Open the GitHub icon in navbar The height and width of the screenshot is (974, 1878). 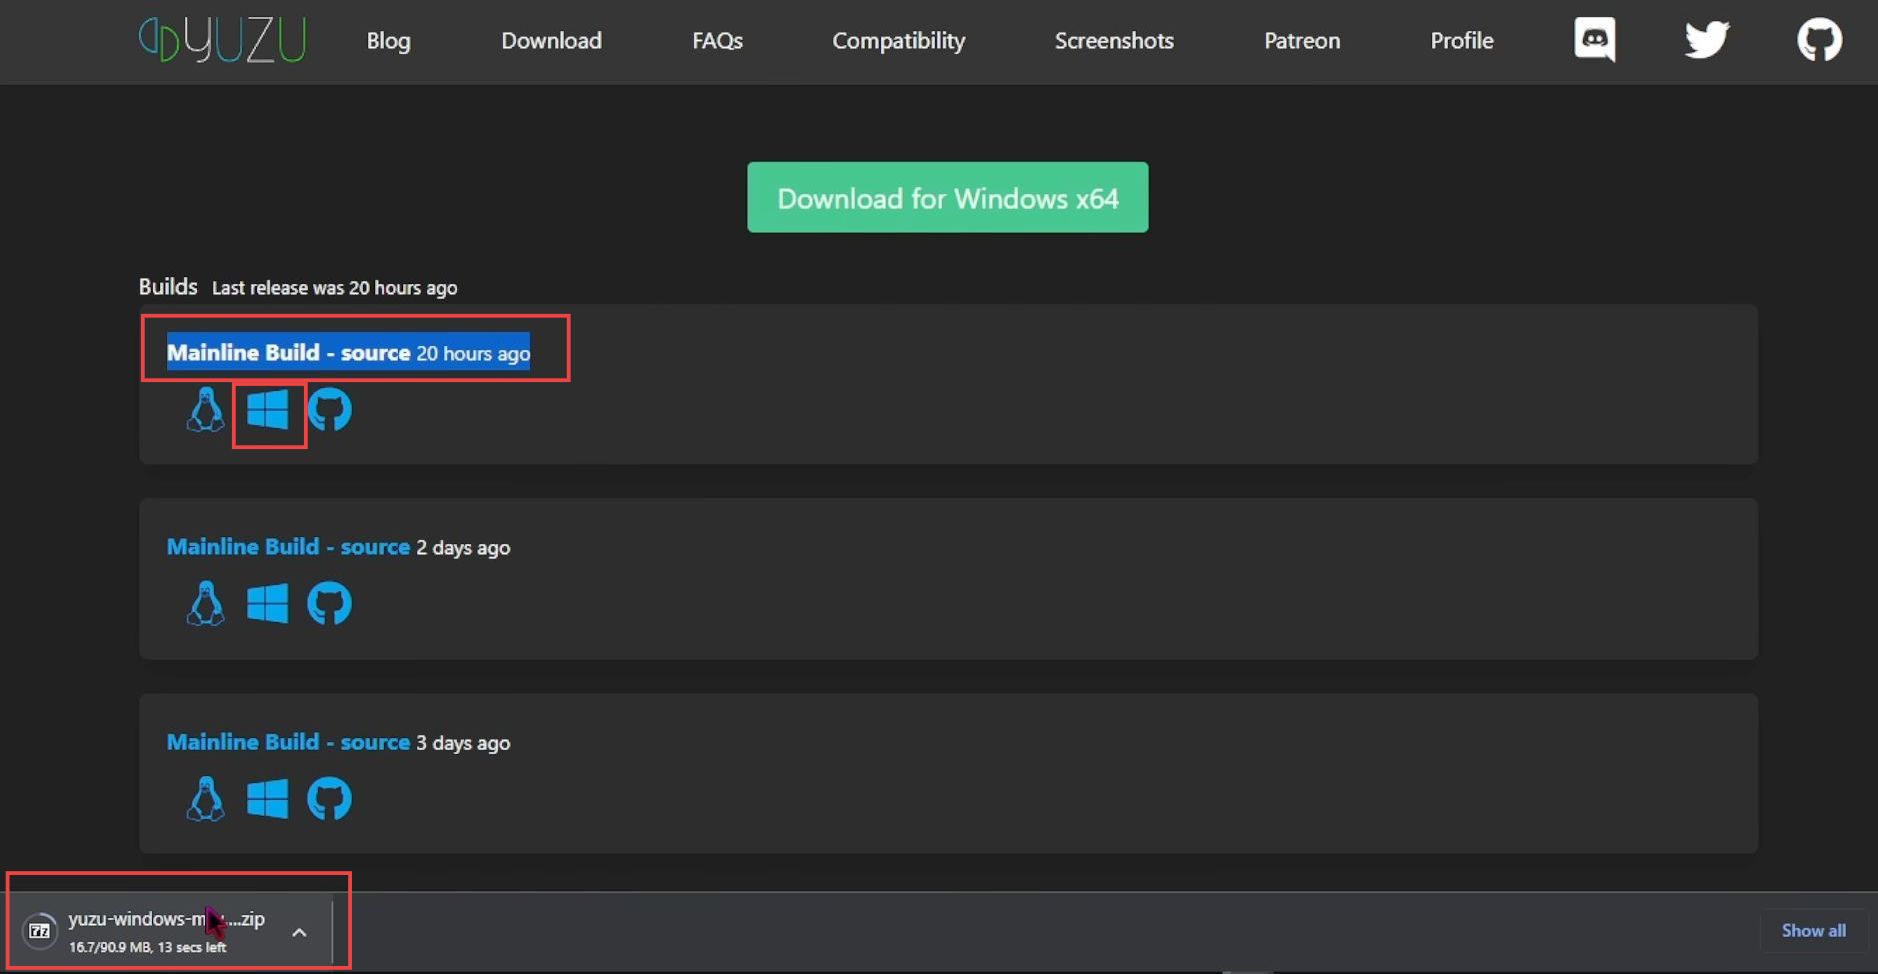coord(1819,40)
